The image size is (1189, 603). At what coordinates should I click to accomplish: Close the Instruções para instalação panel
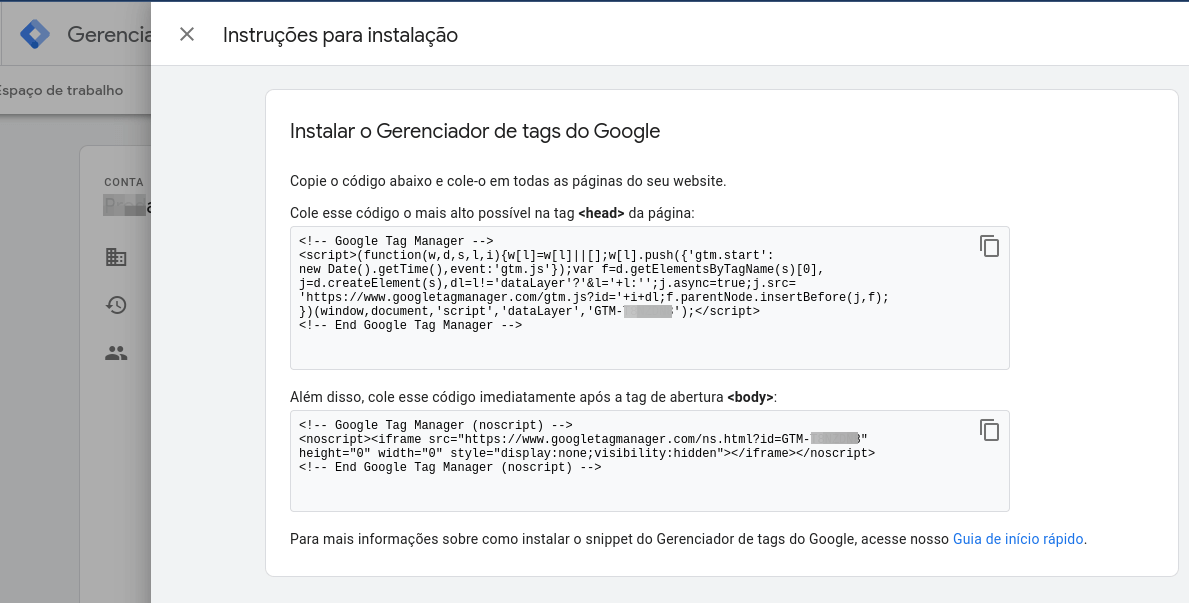click(x=187, y=34)
